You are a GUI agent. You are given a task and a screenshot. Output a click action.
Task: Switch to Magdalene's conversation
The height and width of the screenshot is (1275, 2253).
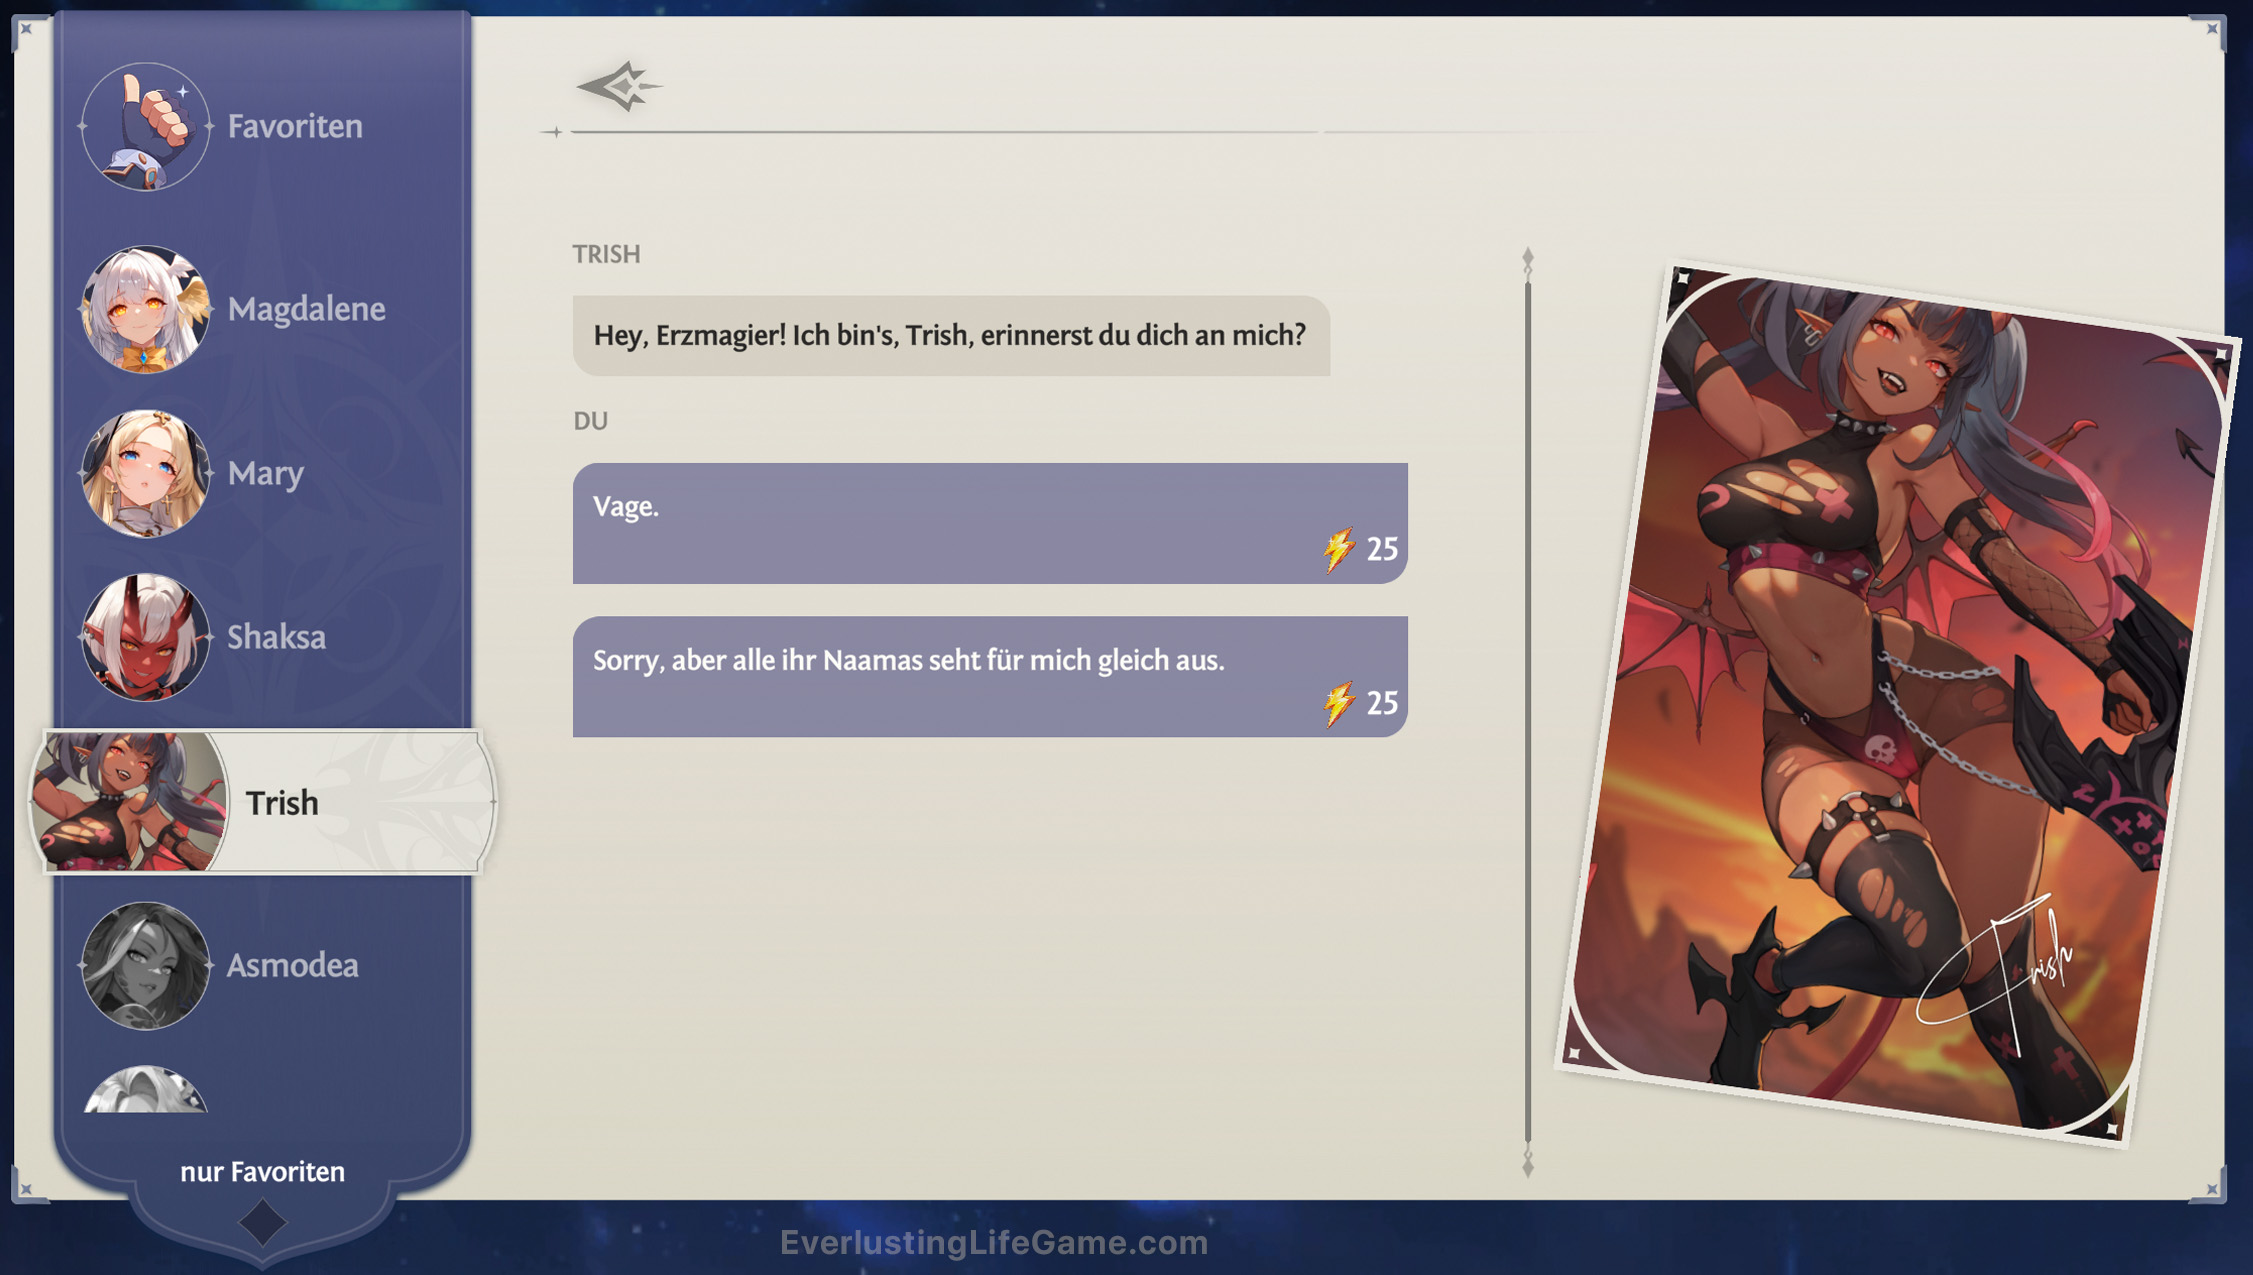(x=306, y=310)
